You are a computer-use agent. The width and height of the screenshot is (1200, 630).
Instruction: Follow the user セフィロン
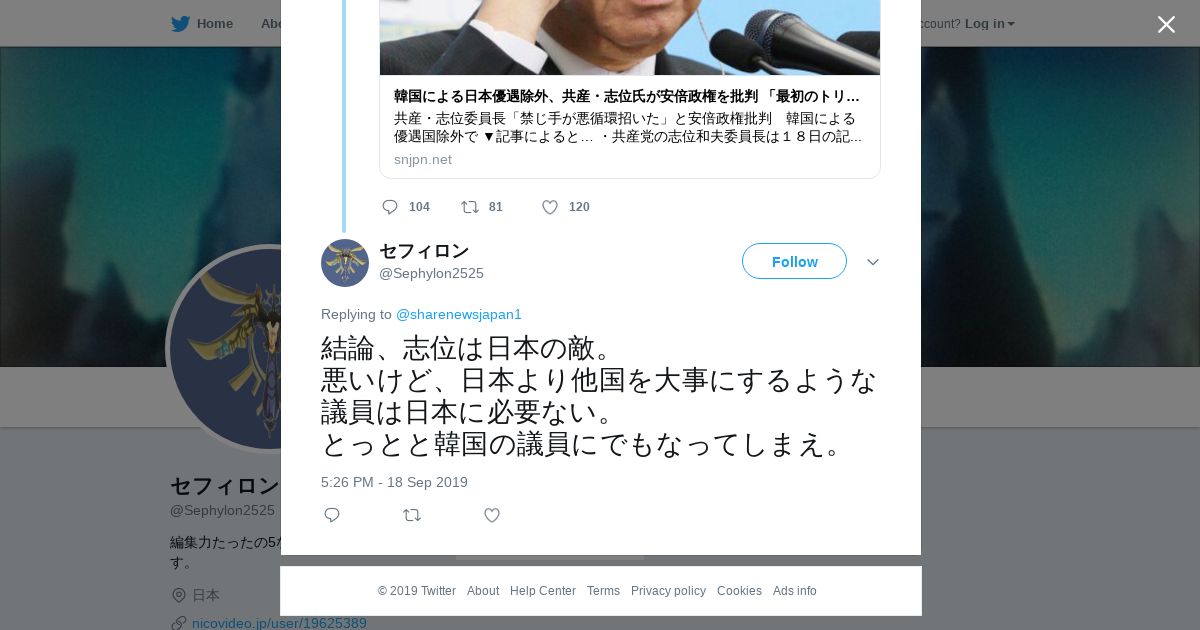point(794,261)
